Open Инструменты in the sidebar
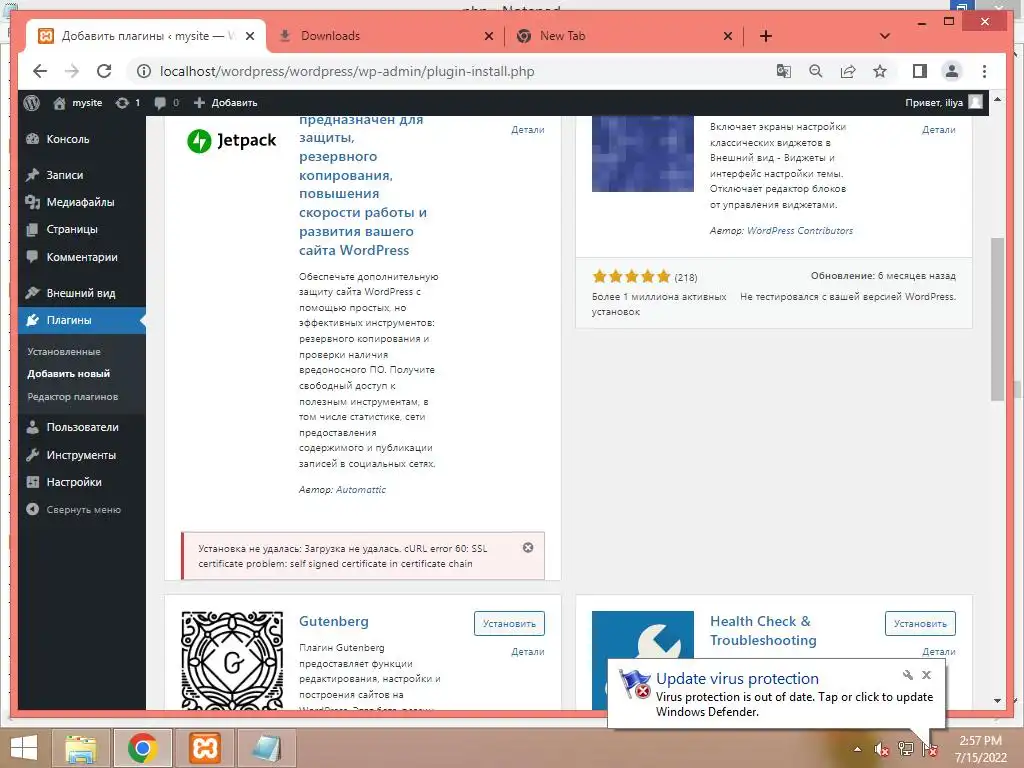The image size is (1024, 768). (82, 455)
